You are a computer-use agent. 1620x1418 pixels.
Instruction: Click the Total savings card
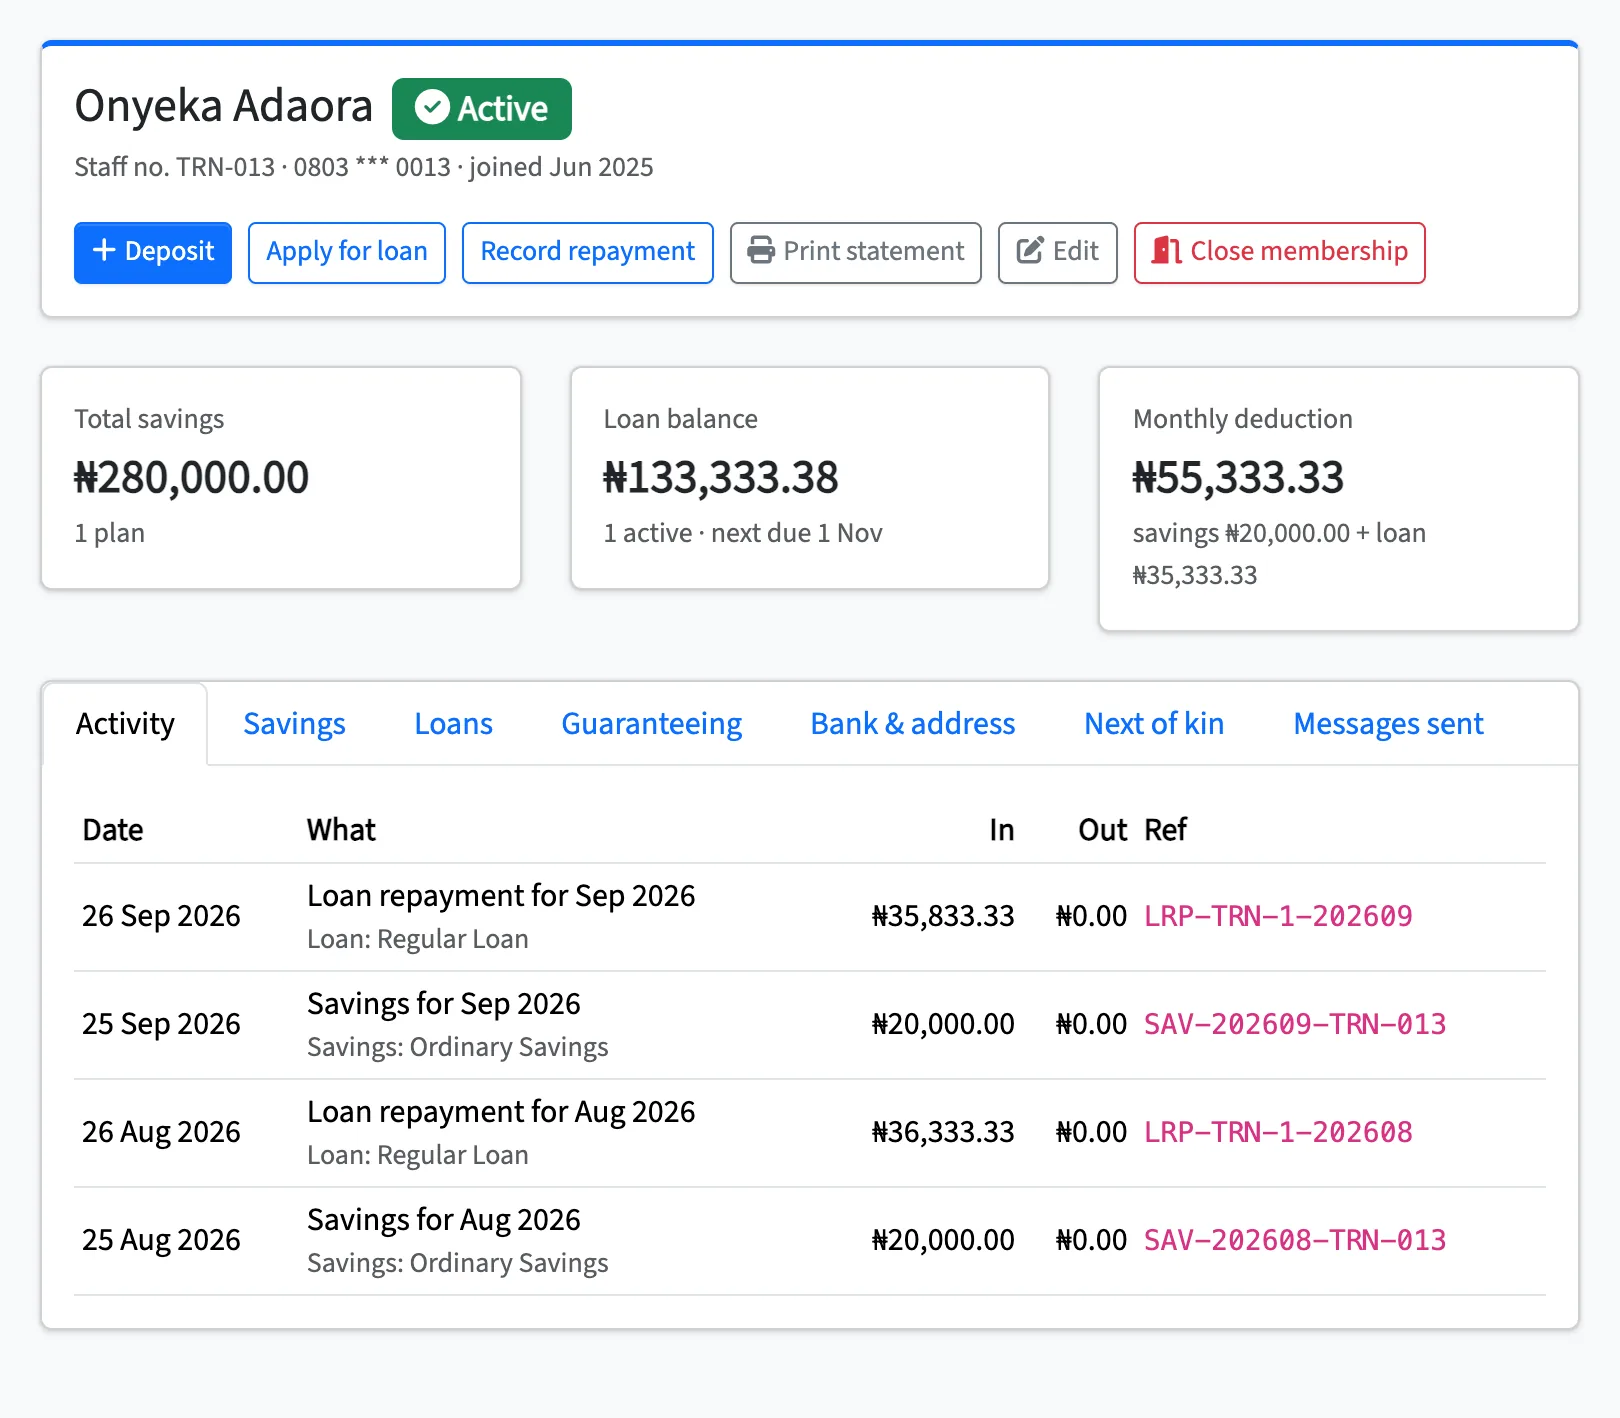(281, 478)
